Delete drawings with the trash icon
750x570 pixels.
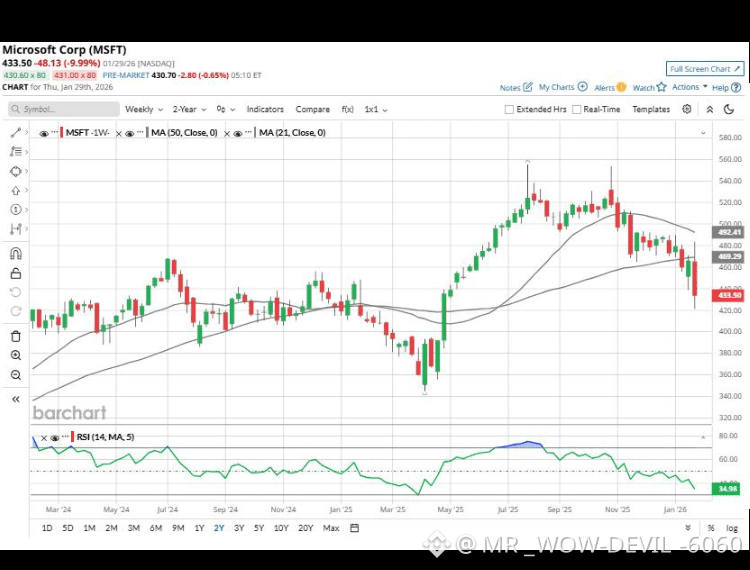(15, 336)
